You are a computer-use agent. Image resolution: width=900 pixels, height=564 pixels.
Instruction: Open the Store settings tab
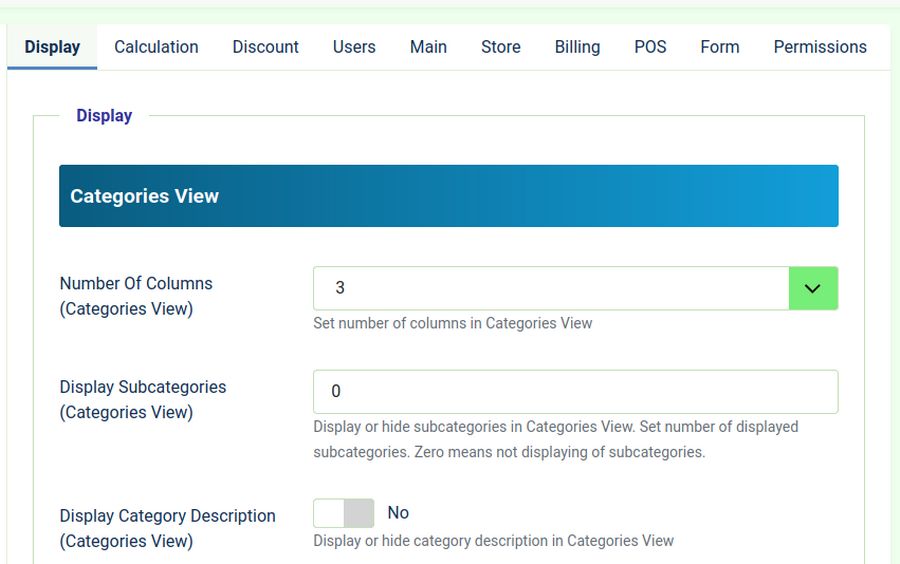(x=500, y=47)
